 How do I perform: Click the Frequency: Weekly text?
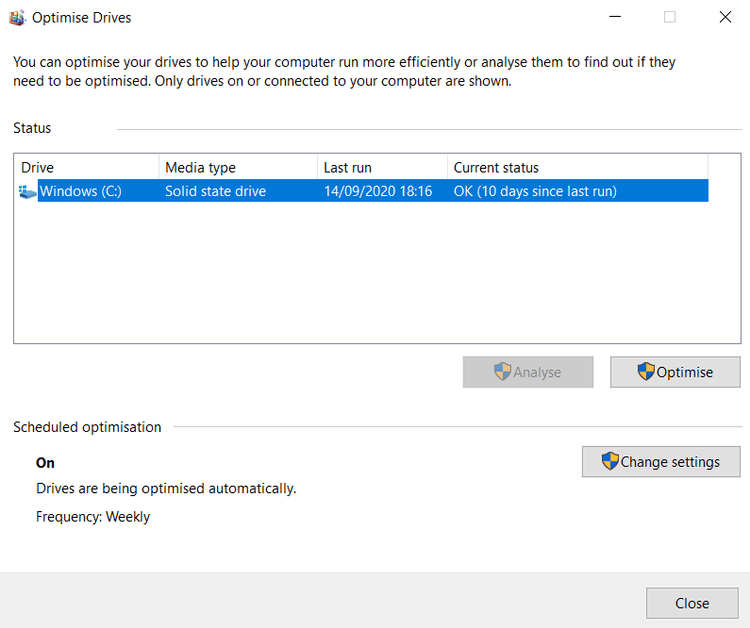point(93,517)
